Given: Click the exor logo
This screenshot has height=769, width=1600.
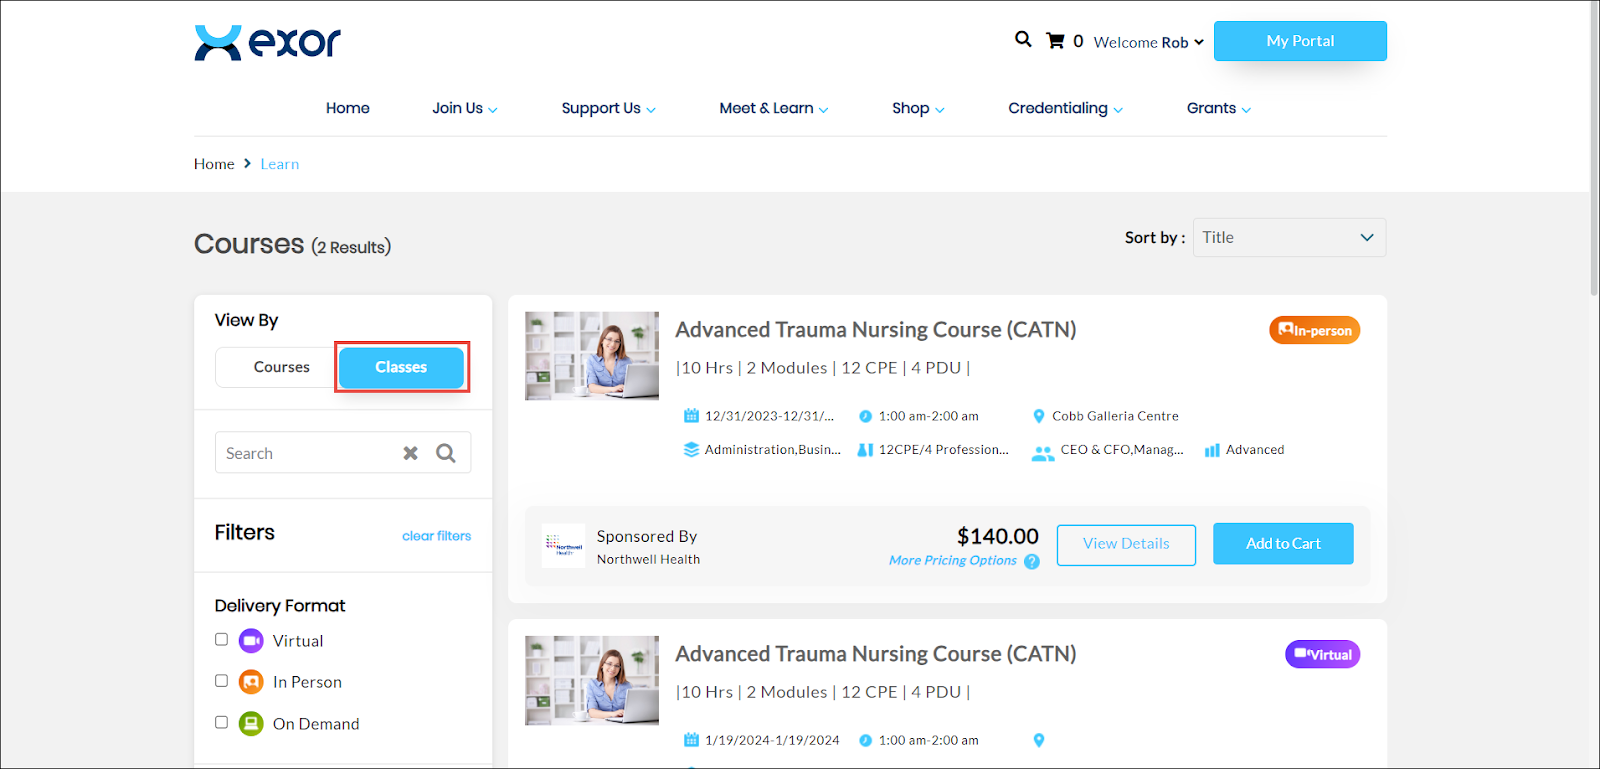Looking at the screenshot, I should pos(267,42).
